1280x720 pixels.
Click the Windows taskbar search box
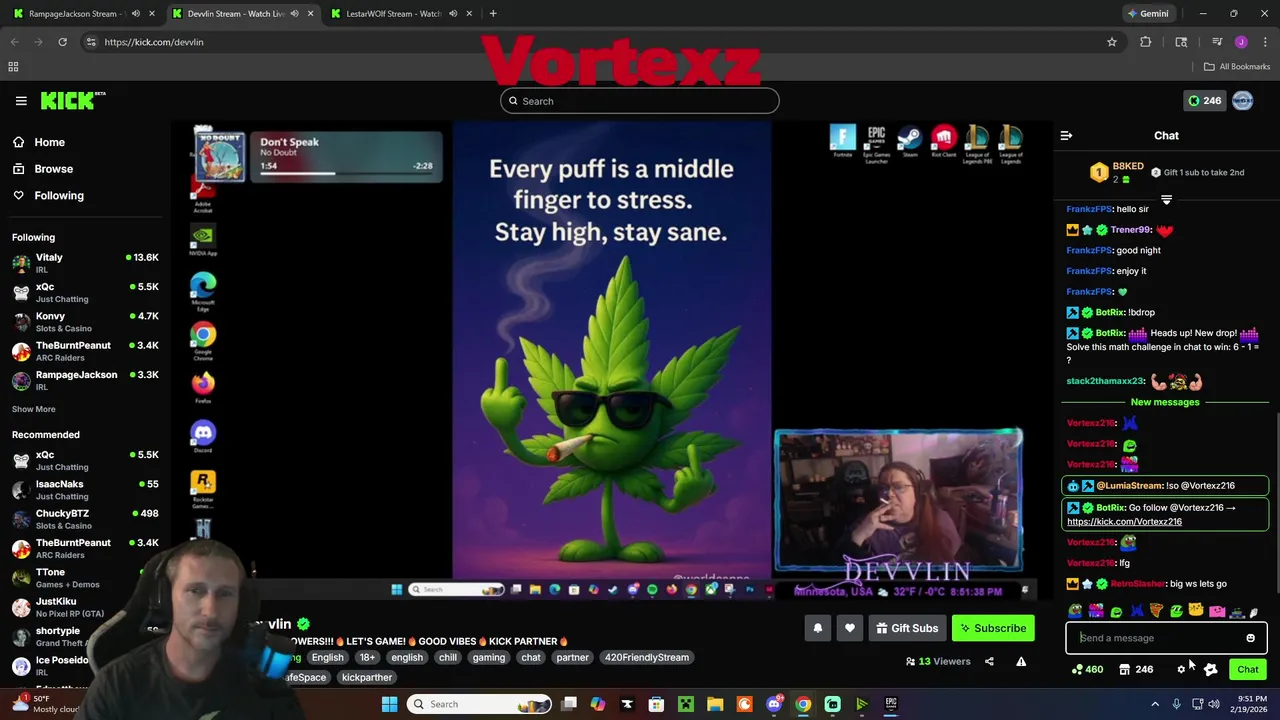click(x=480, y=704)
